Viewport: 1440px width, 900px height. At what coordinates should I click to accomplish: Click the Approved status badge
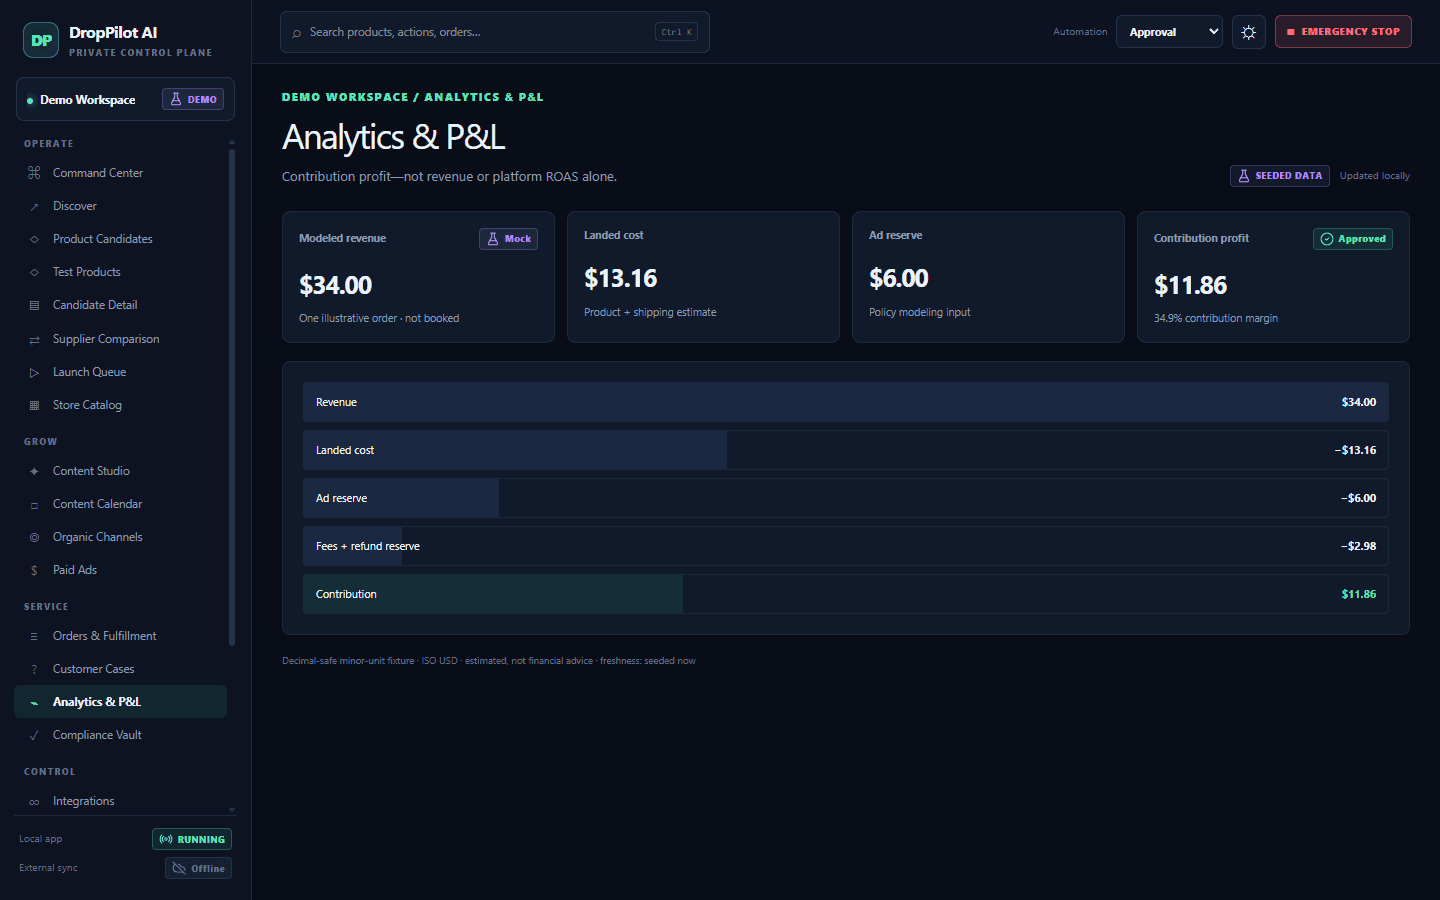[x=1353, y=239]
